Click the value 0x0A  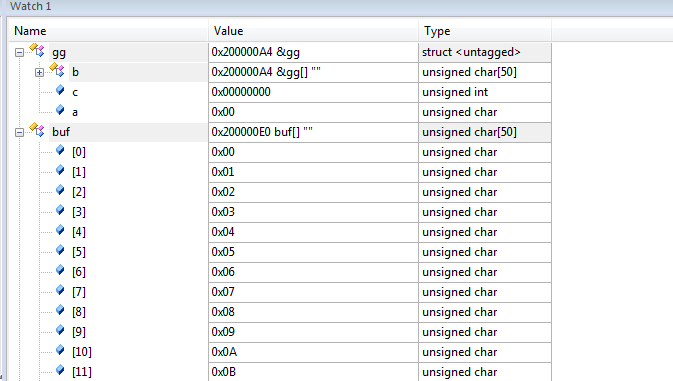(x=224, y=352)
